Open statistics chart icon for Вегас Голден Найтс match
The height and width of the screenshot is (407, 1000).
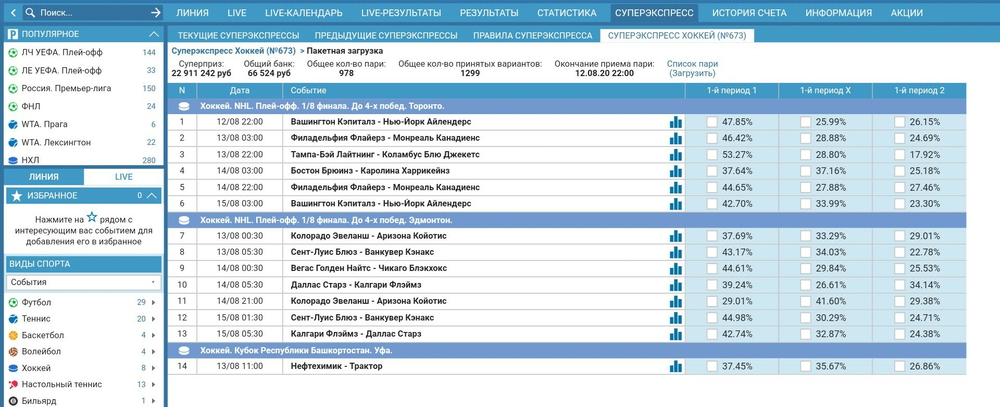point(675,269)
